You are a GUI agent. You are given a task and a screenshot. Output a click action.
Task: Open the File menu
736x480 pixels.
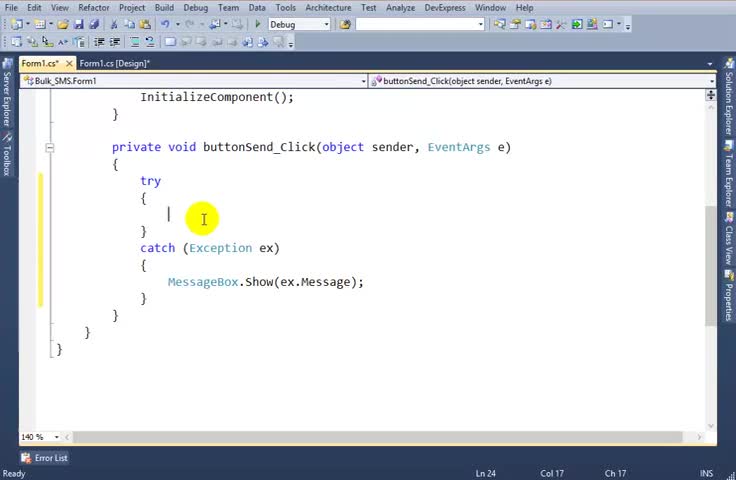(11, 8)
